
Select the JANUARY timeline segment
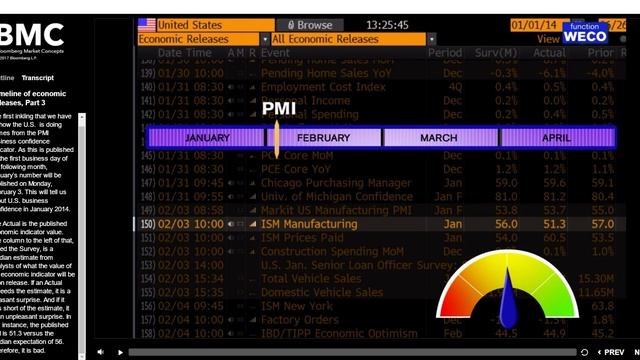207,138
